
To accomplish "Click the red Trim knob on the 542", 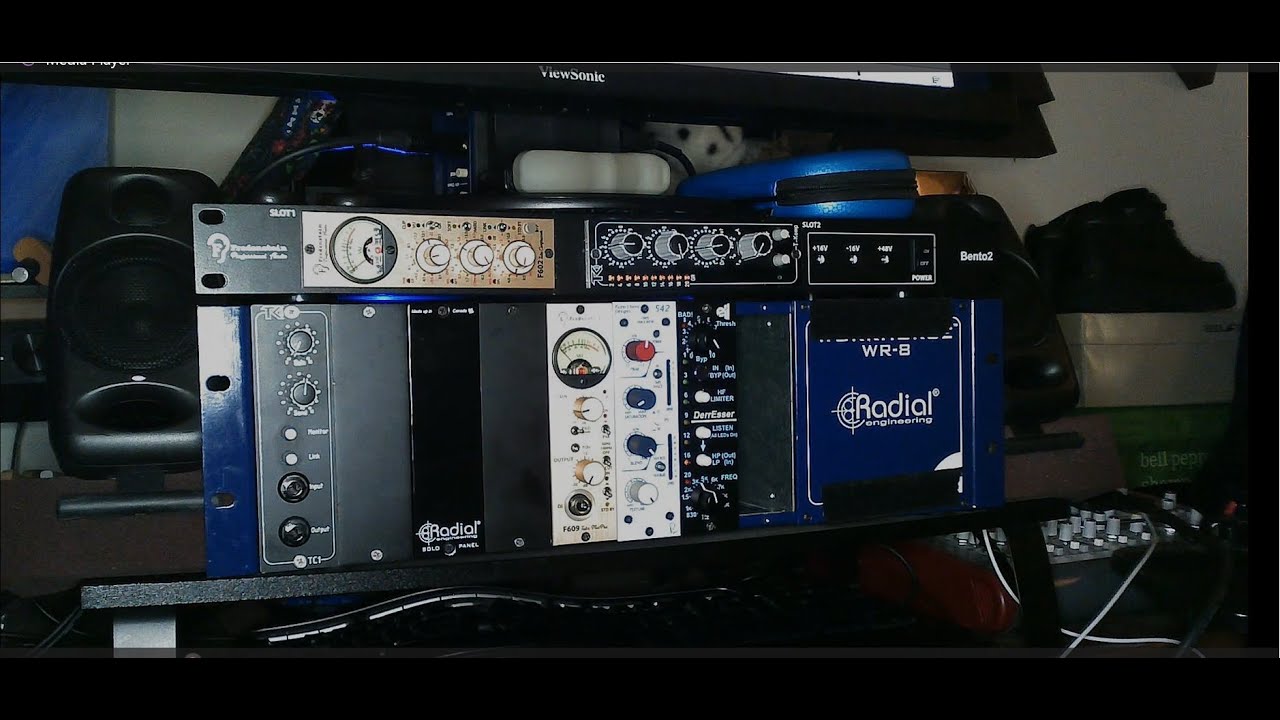I will [x=640, y=350].
